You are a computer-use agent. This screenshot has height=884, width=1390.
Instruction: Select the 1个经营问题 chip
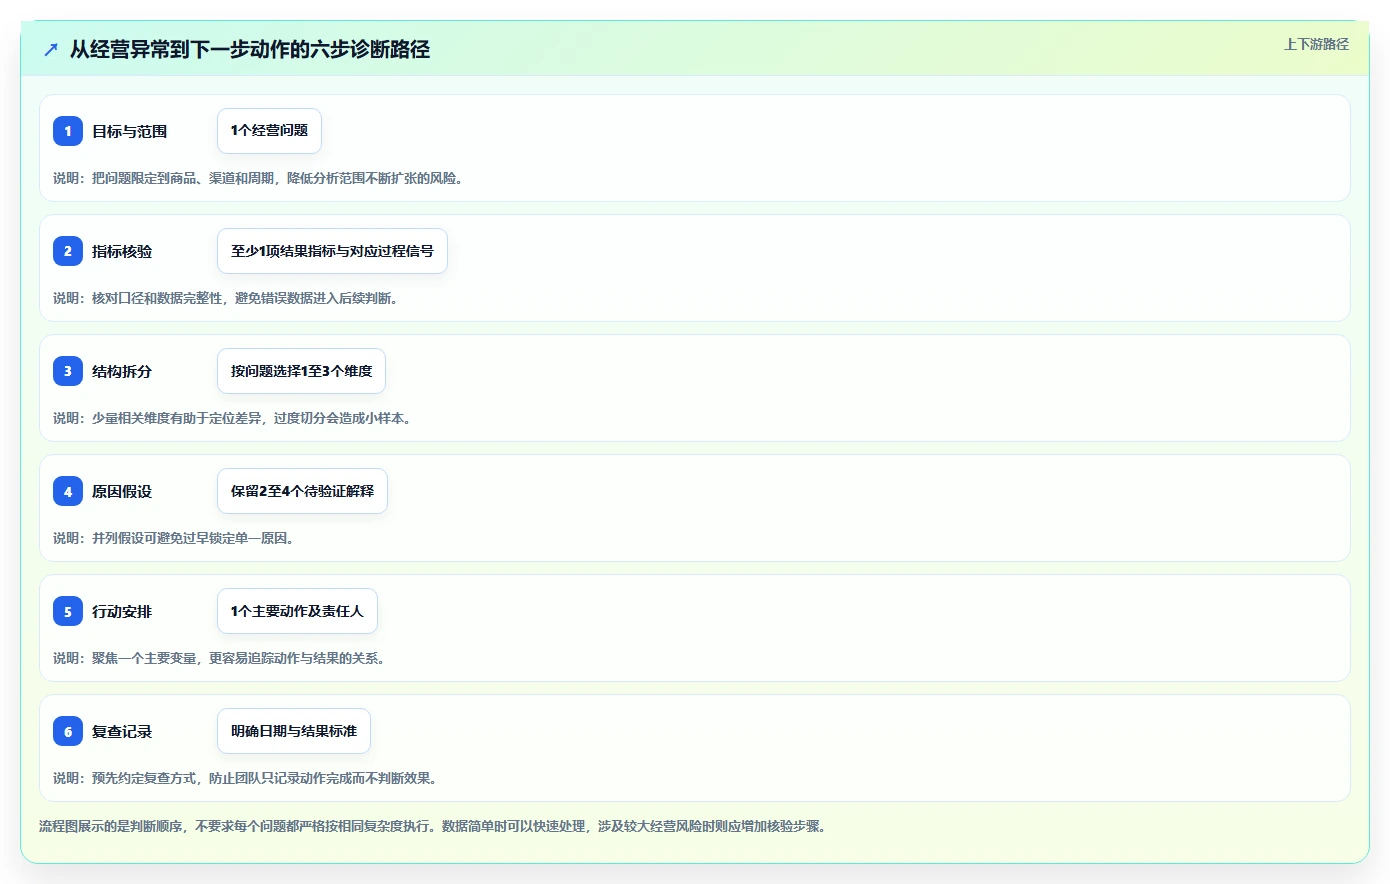[x=269, y=131]
